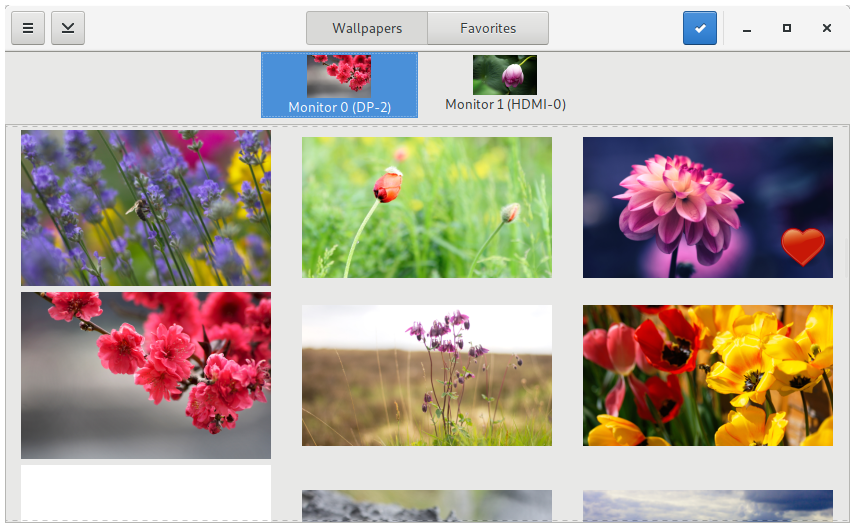Viewport: 859px width, 532px height.
Task: Choose the purple wildflower meadow wallpaper
Action: [x=427, y=375]
